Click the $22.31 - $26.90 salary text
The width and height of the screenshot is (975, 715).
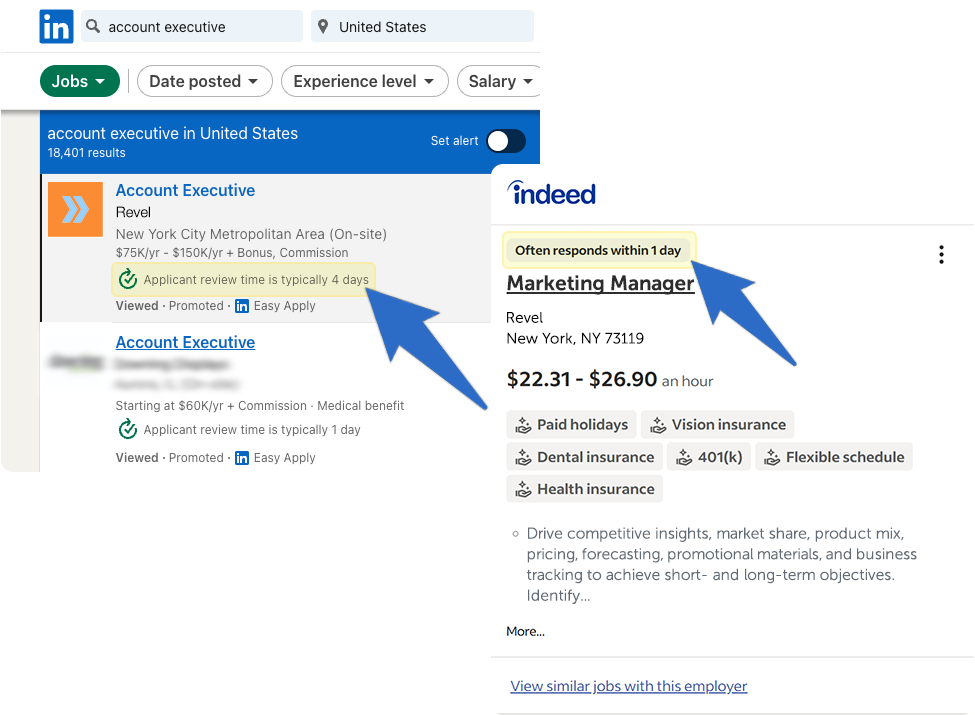(x=582, y=379)
